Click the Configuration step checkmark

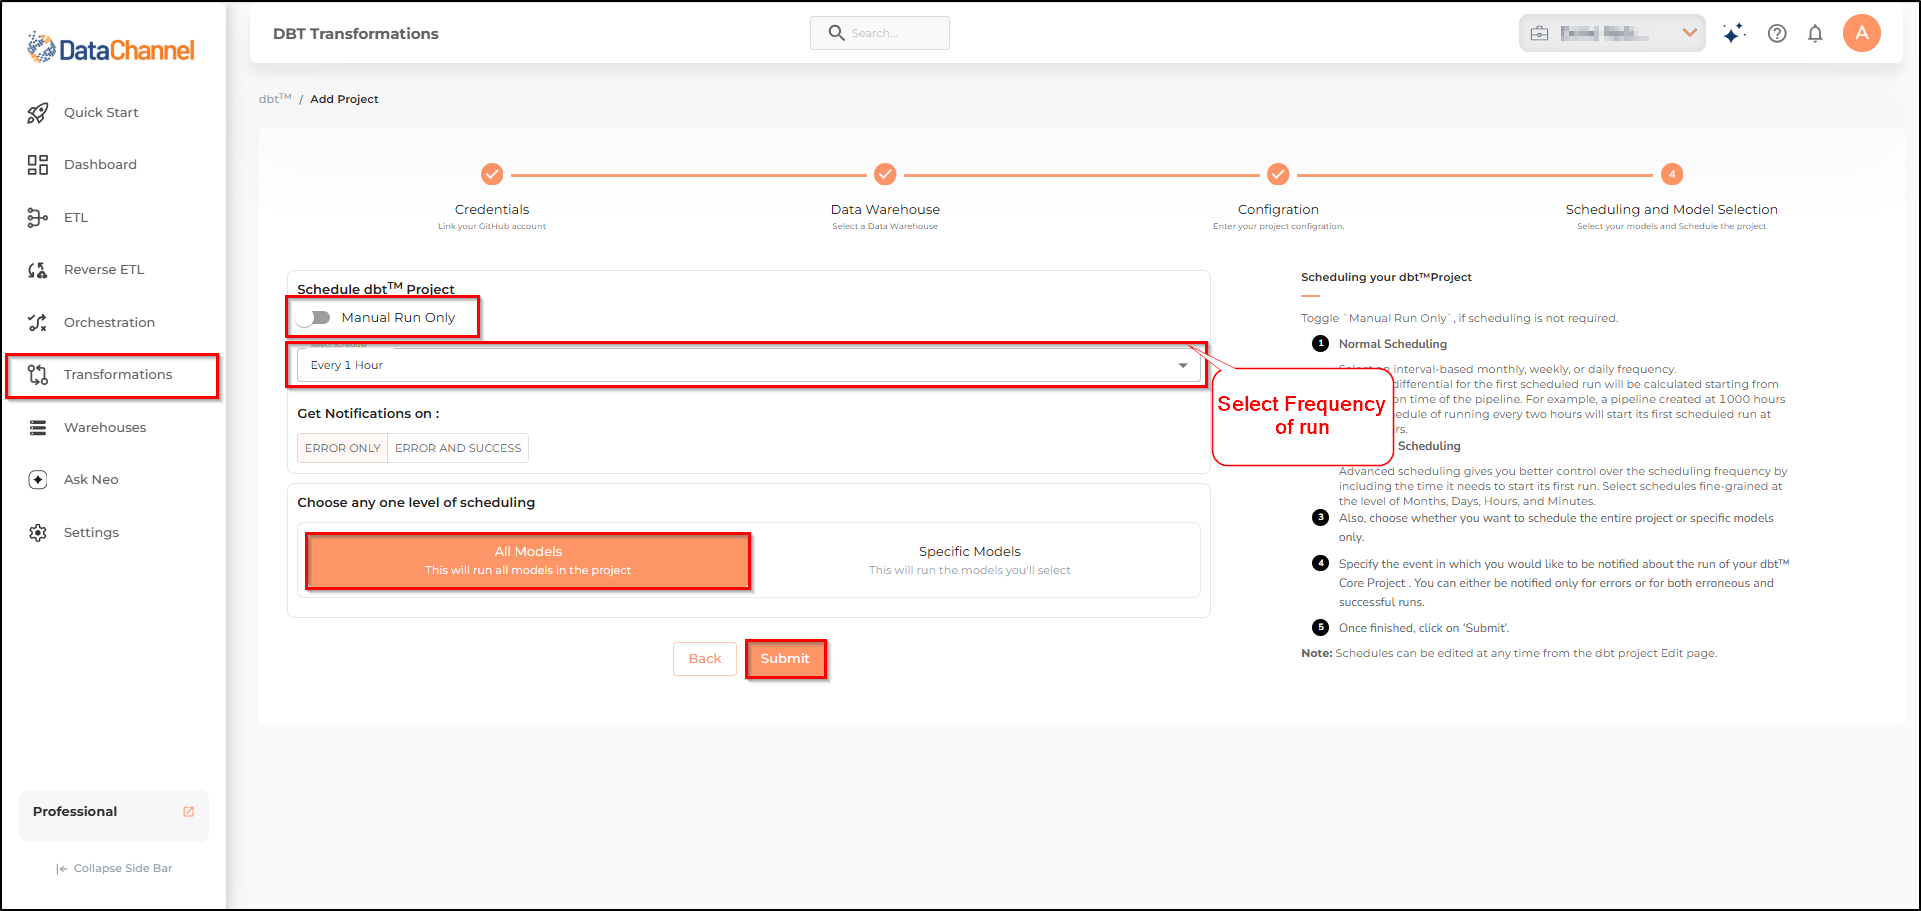pos(1278,174)
